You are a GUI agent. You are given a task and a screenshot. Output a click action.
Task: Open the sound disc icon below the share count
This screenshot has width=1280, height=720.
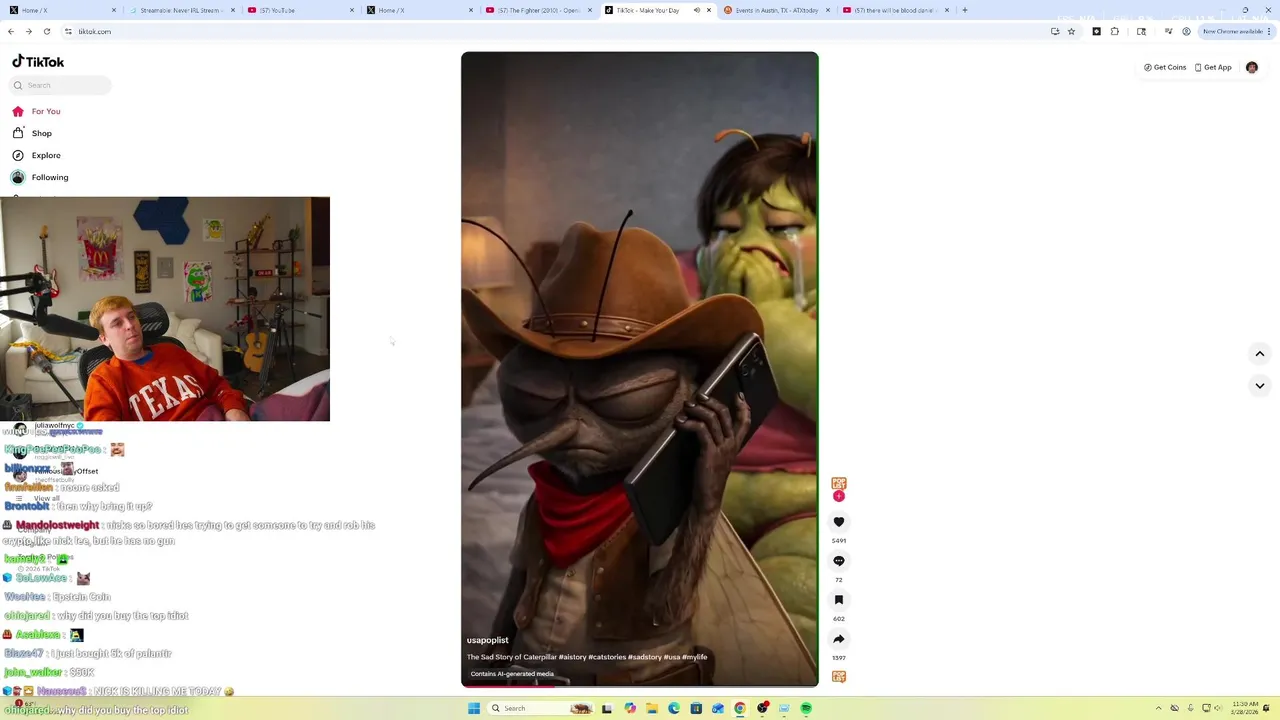839,677
